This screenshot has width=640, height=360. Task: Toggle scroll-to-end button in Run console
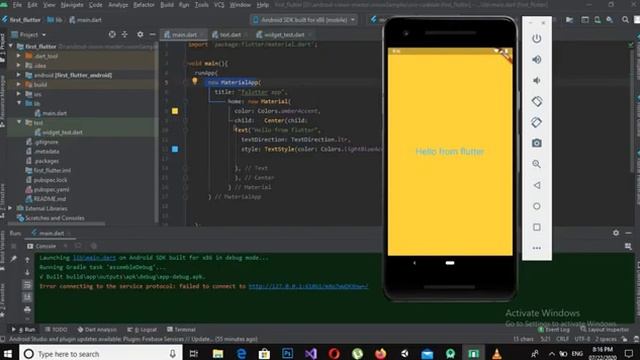(x=27, y=297)
